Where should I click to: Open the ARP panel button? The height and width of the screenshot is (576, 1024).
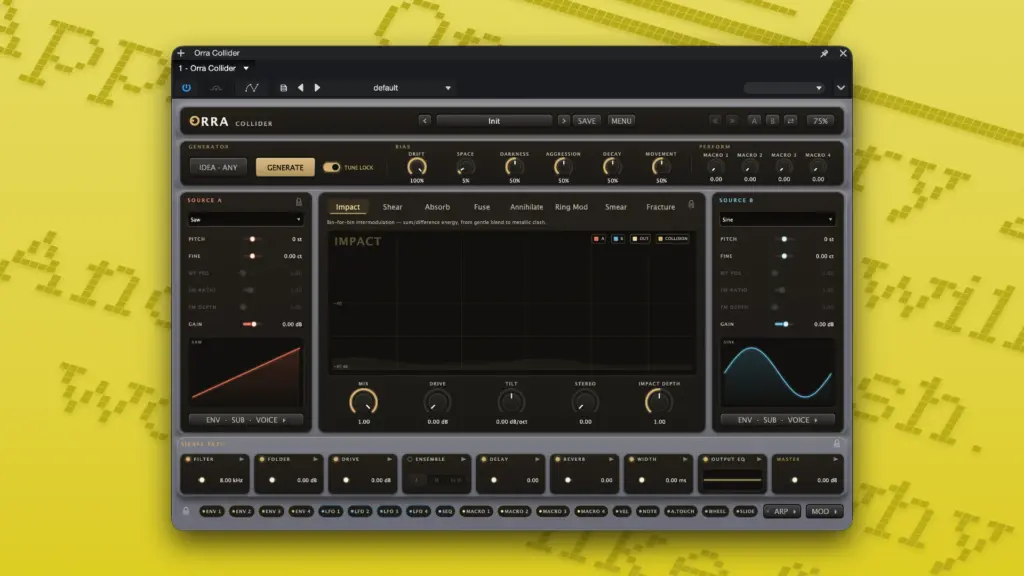(x=782, y=511)
